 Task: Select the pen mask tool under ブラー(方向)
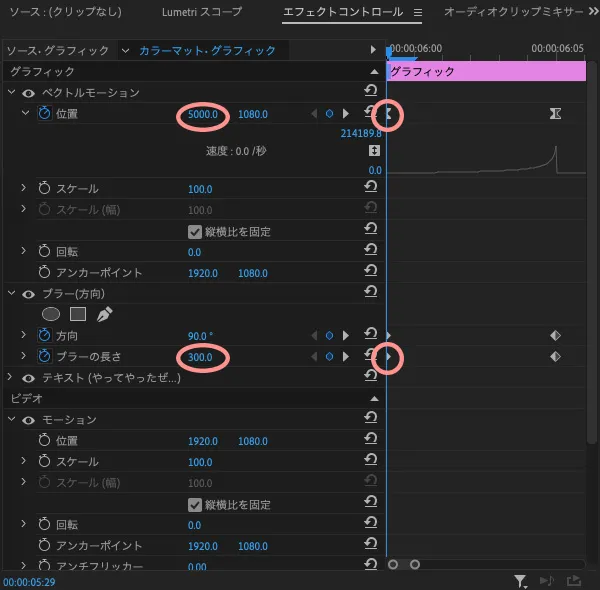pyautogui.click(x=104, y=314)
